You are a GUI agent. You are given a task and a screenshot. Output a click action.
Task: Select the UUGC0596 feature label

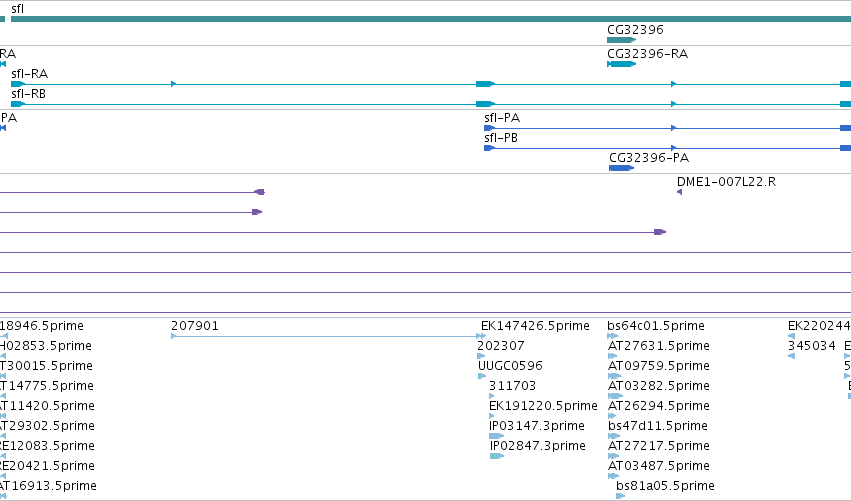click(510, 366)
